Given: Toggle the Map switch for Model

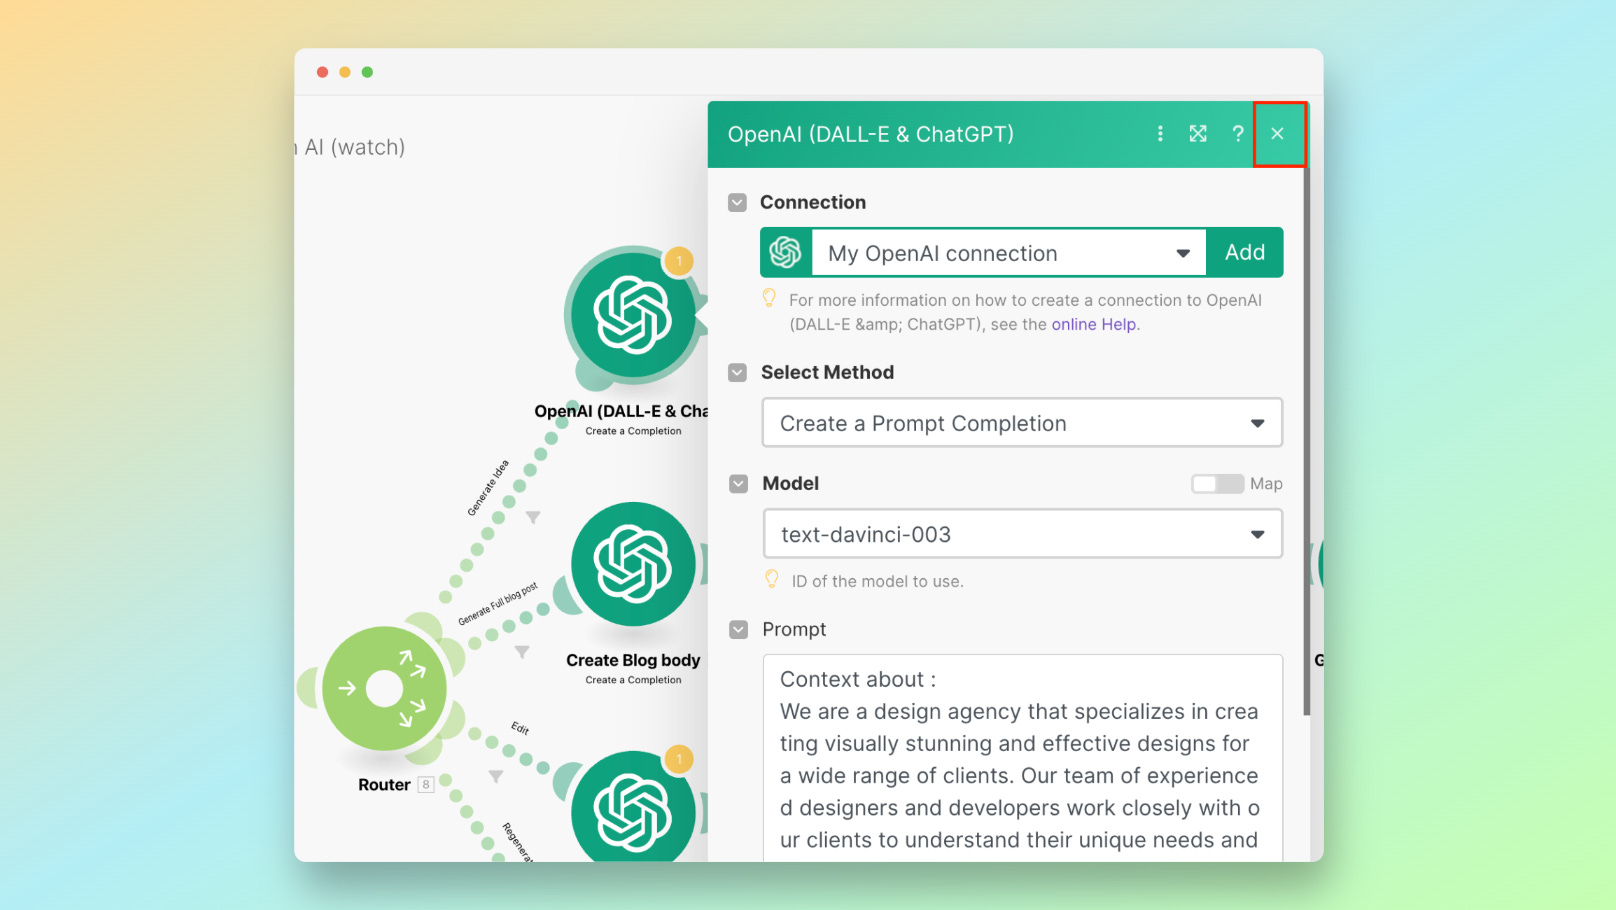Looking at the screenshot, I should pyautogui.click(x=1217, y=484).
